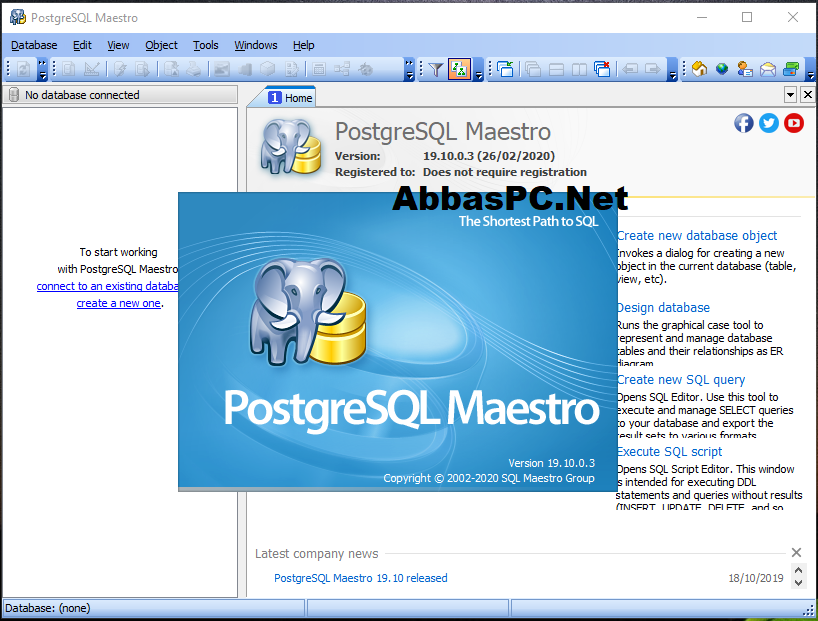The height and width of the screenshot is (621, 818).
Task: Click the Execute SQL script link
Action: [x=669, y=452]
